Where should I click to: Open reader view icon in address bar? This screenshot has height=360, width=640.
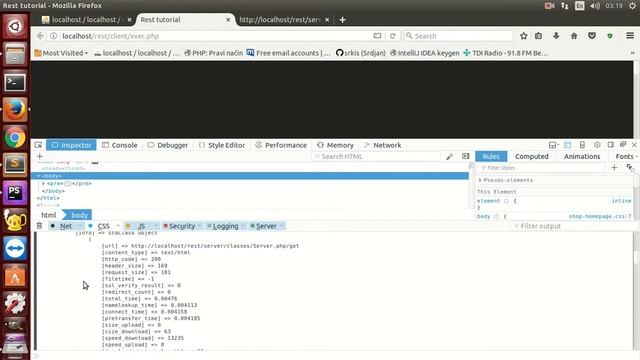click(x=377, y=36)
